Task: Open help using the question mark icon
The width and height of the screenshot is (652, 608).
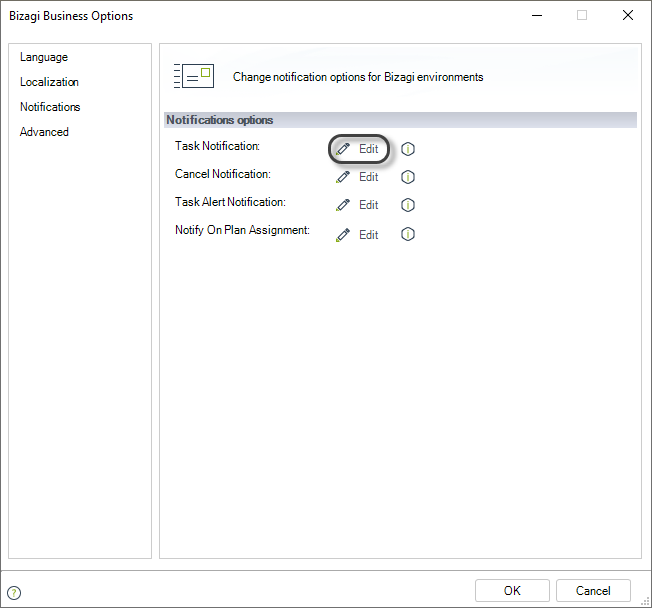Action: click(x=14, y=593)
